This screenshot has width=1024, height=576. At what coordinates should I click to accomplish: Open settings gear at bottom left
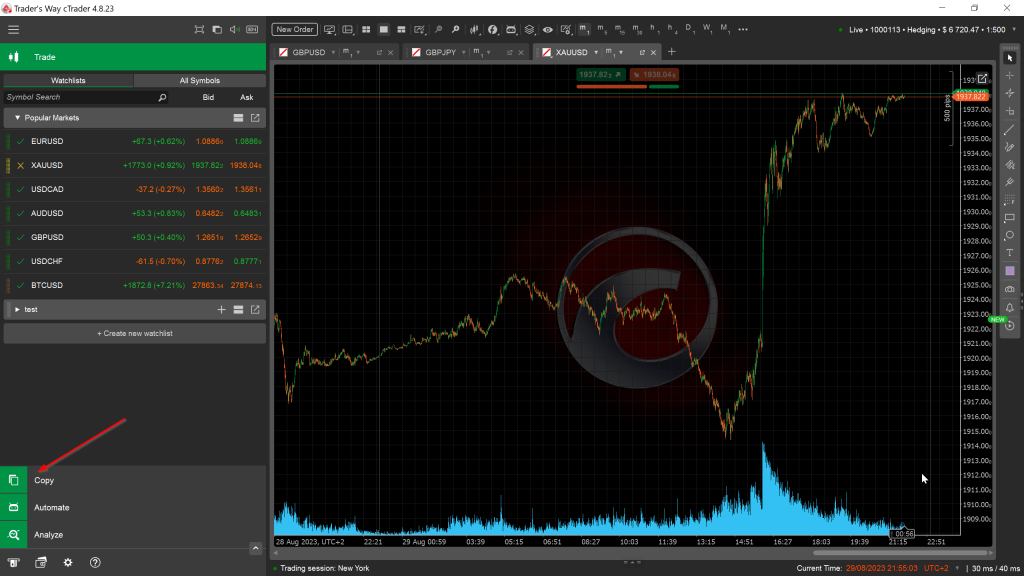(68, 563)
